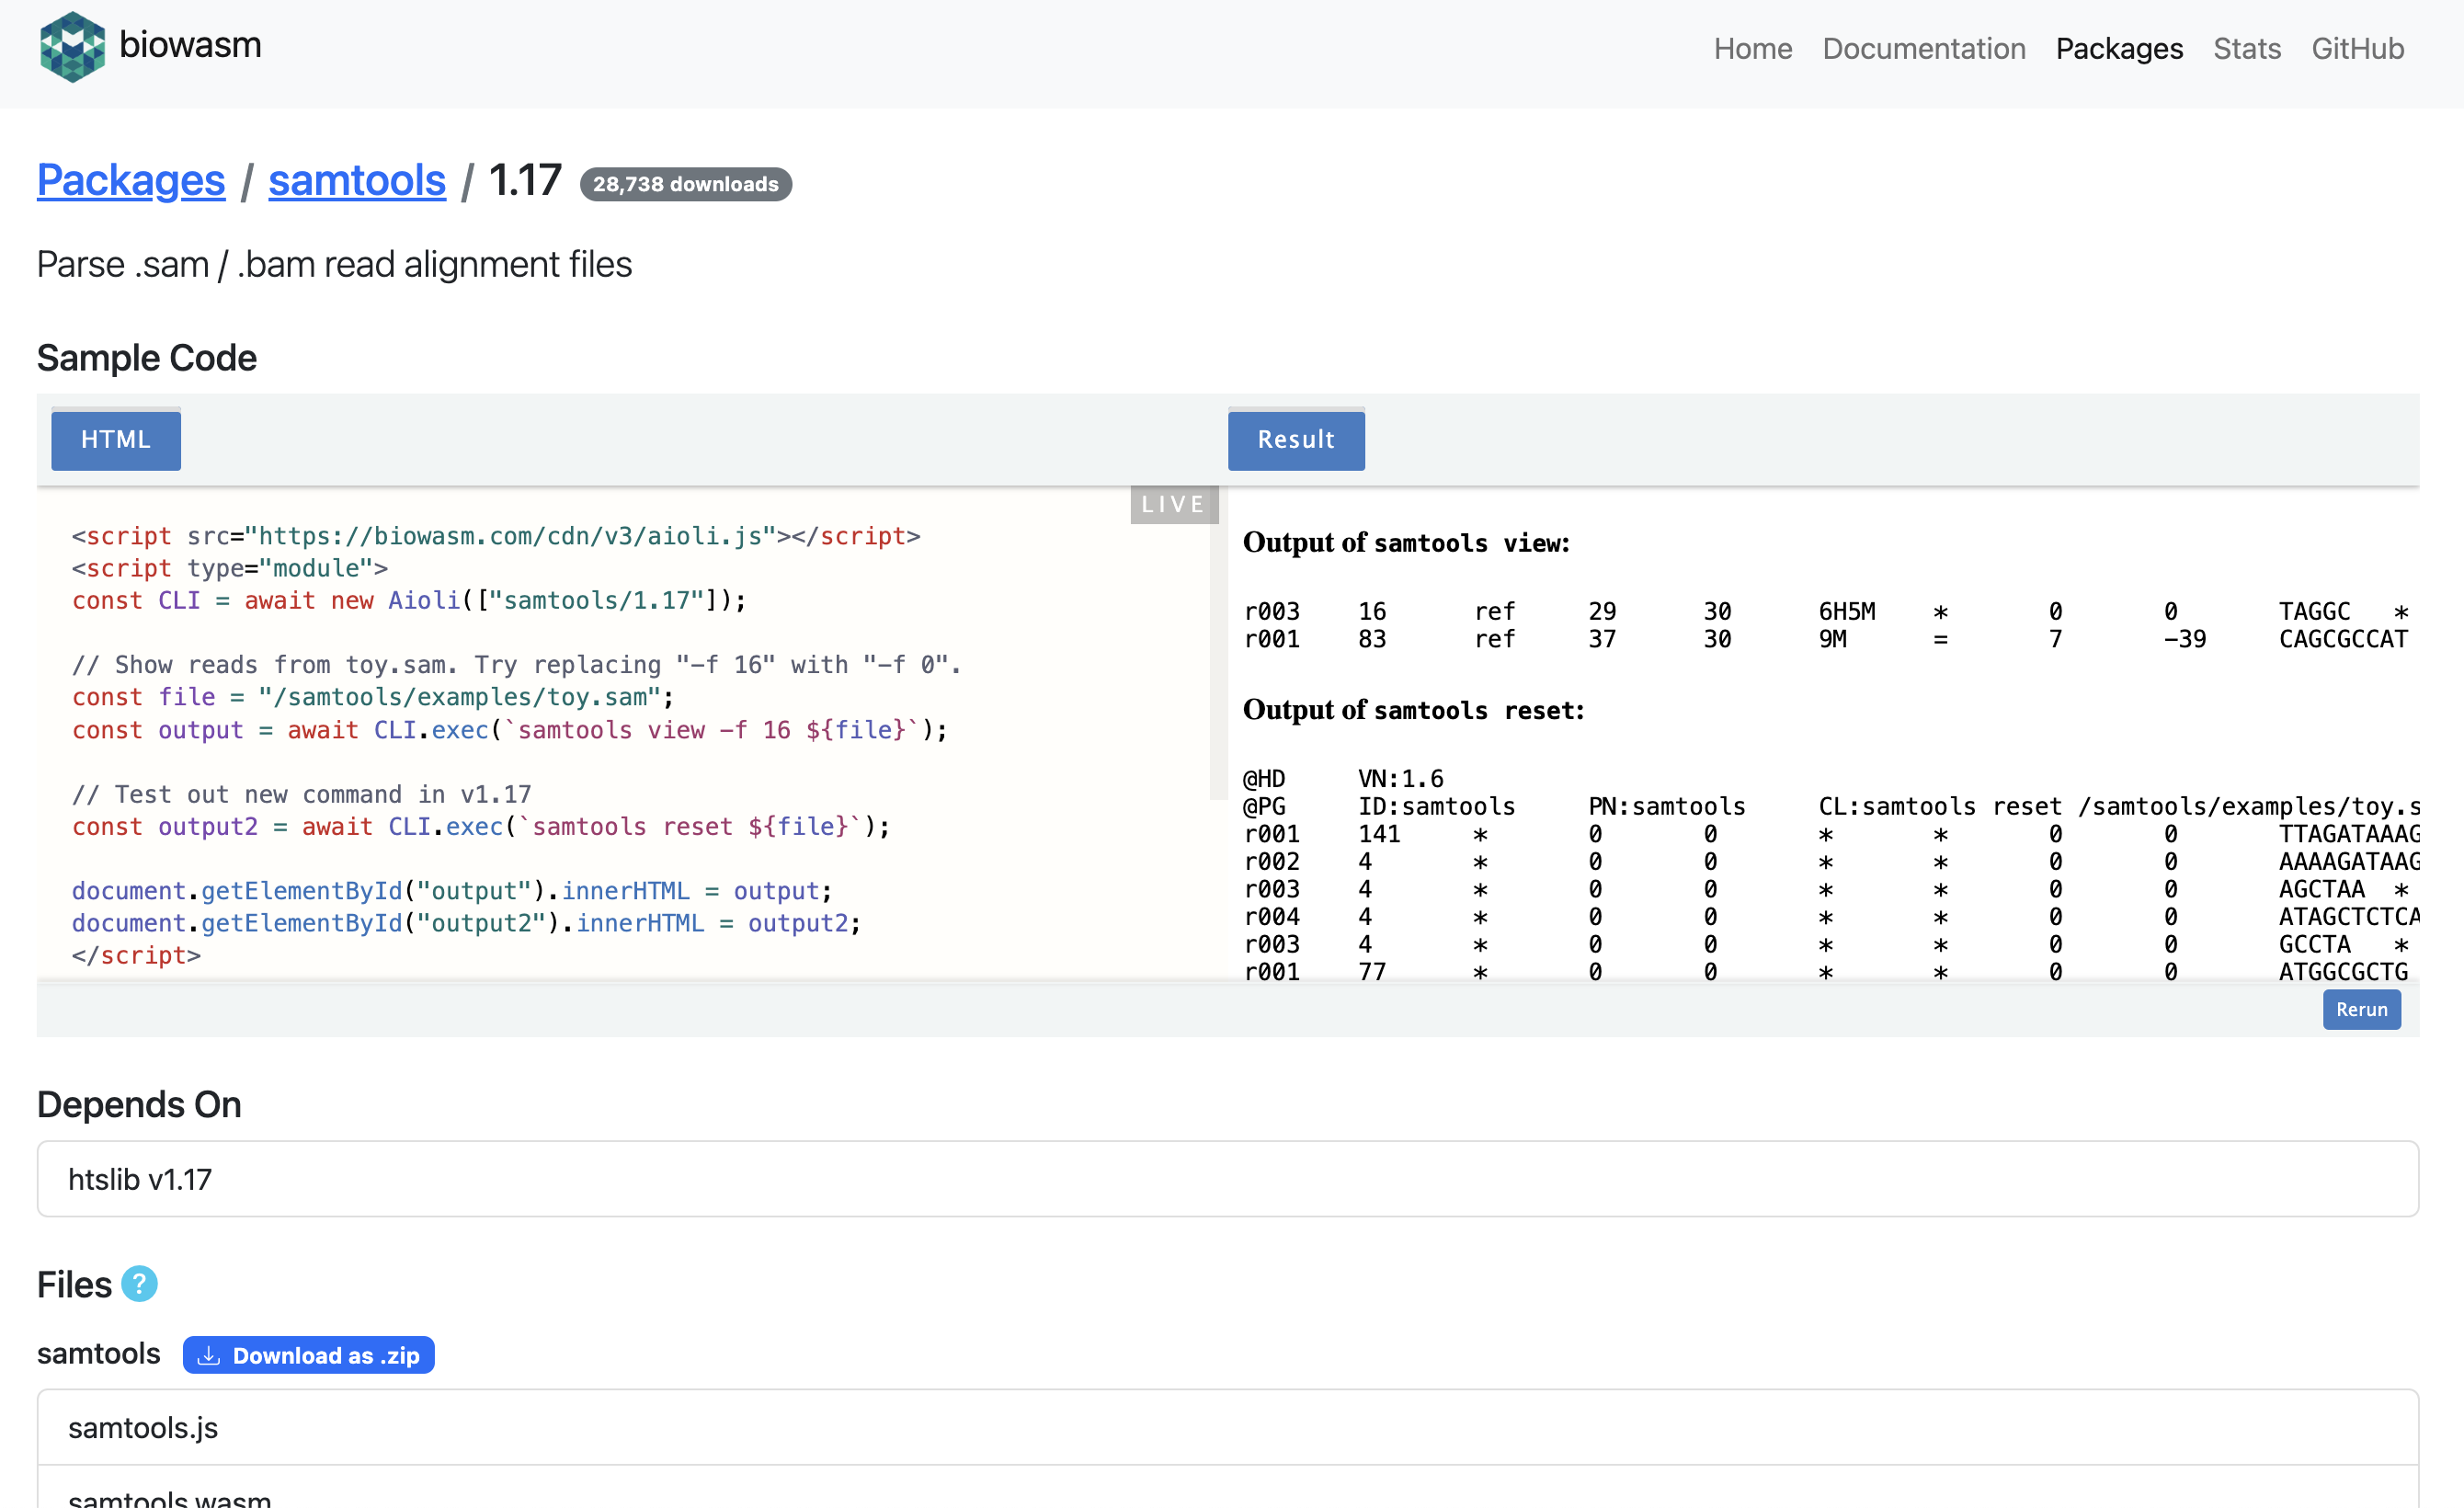
Task: Open the Stats navigation link
Action: pyautogui.click(x=2246, y=48)
